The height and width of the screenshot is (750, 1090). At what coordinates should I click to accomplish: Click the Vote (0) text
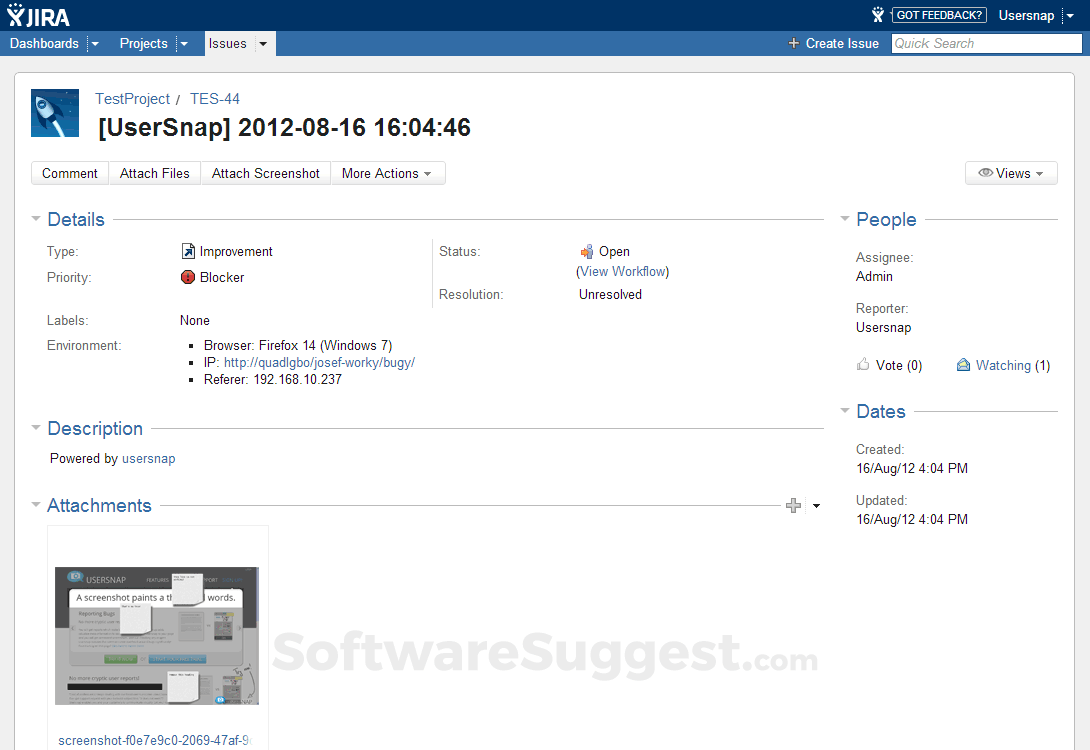click(x=899, y=365)
